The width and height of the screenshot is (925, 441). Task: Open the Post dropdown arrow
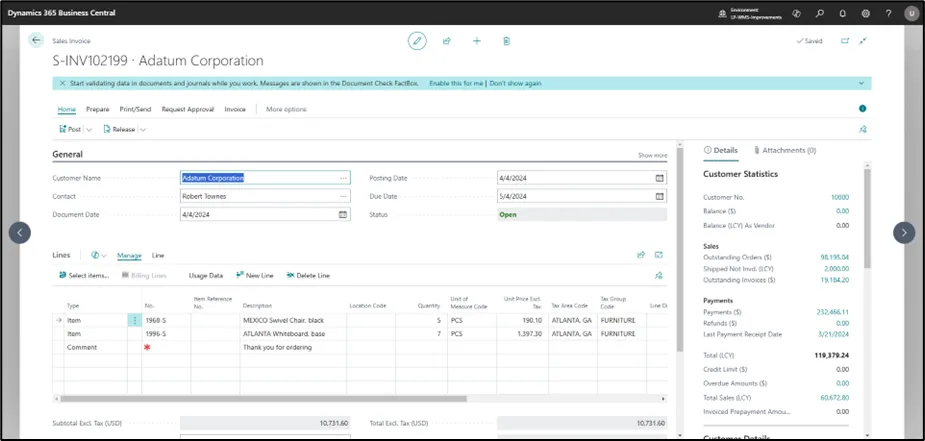tap(89, 130)
